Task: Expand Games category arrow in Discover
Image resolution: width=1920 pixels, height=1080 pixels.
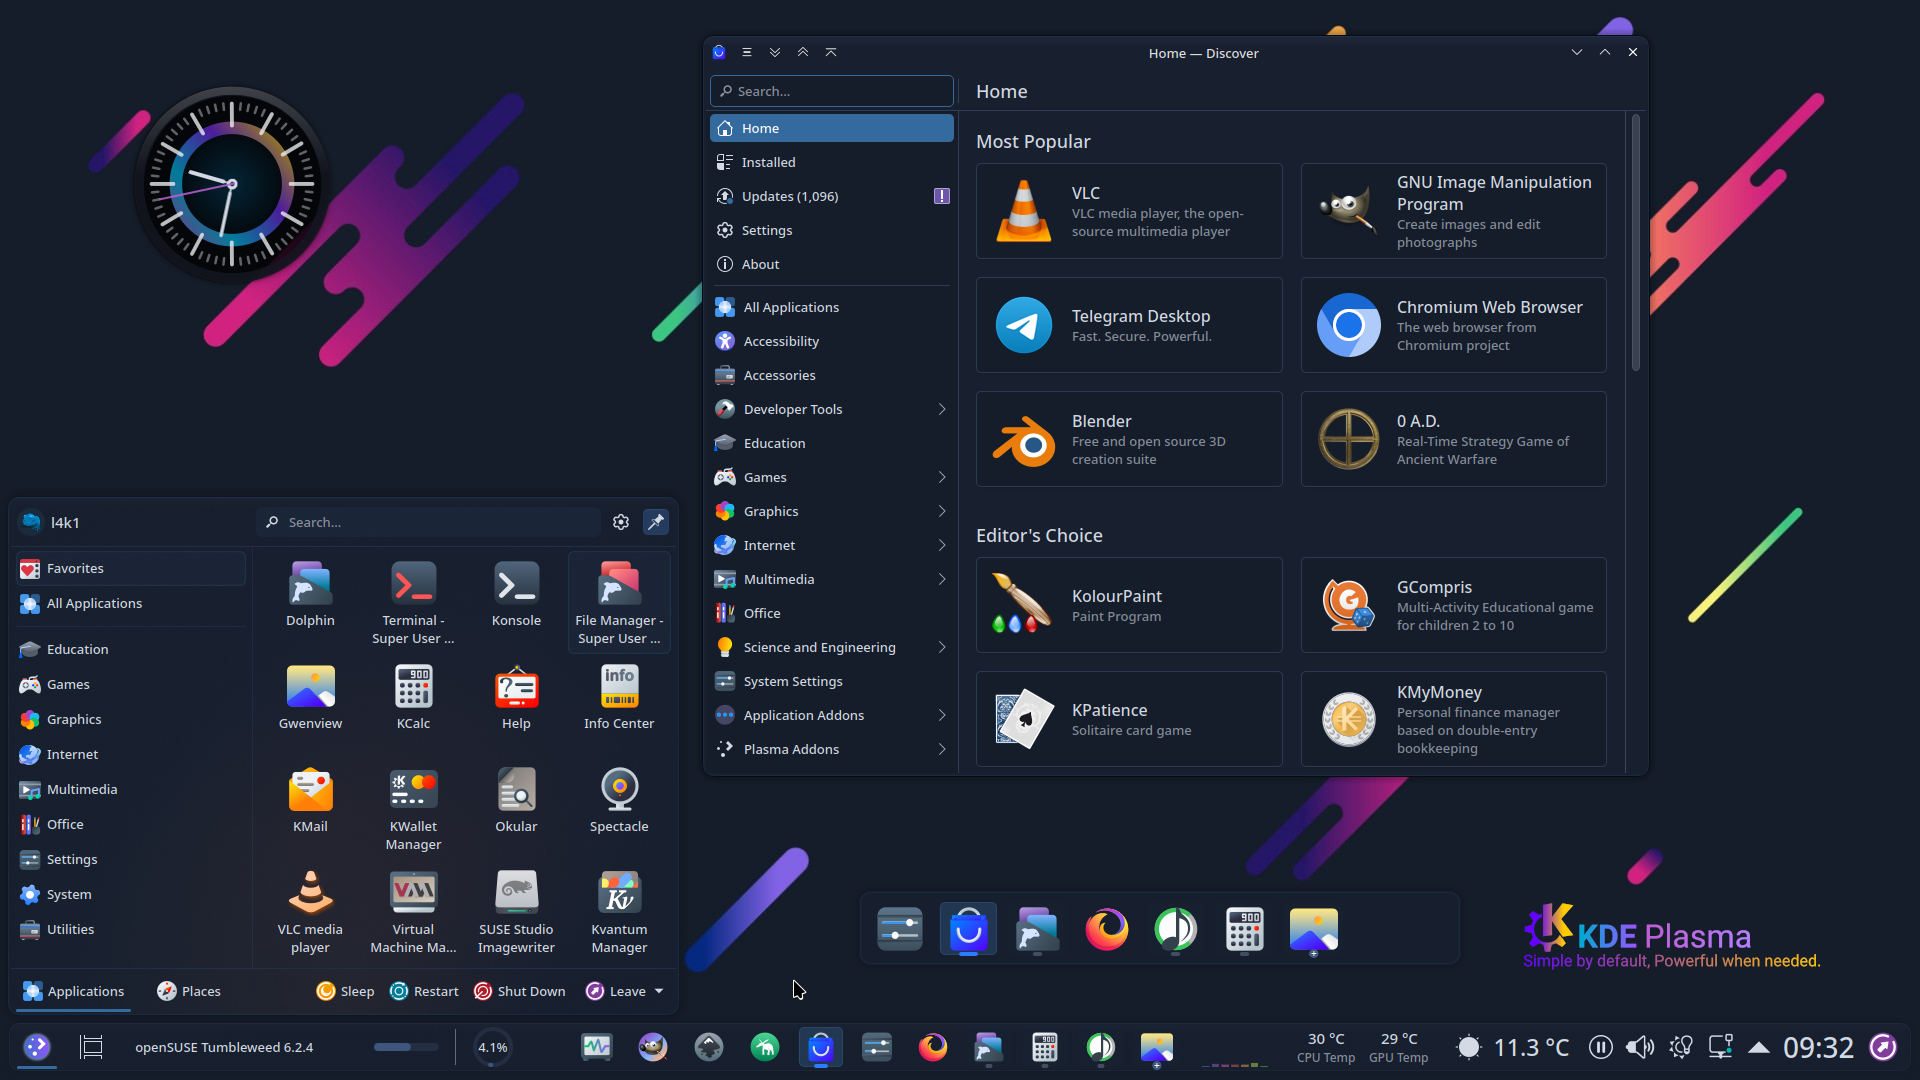Action: coord(941,477)
